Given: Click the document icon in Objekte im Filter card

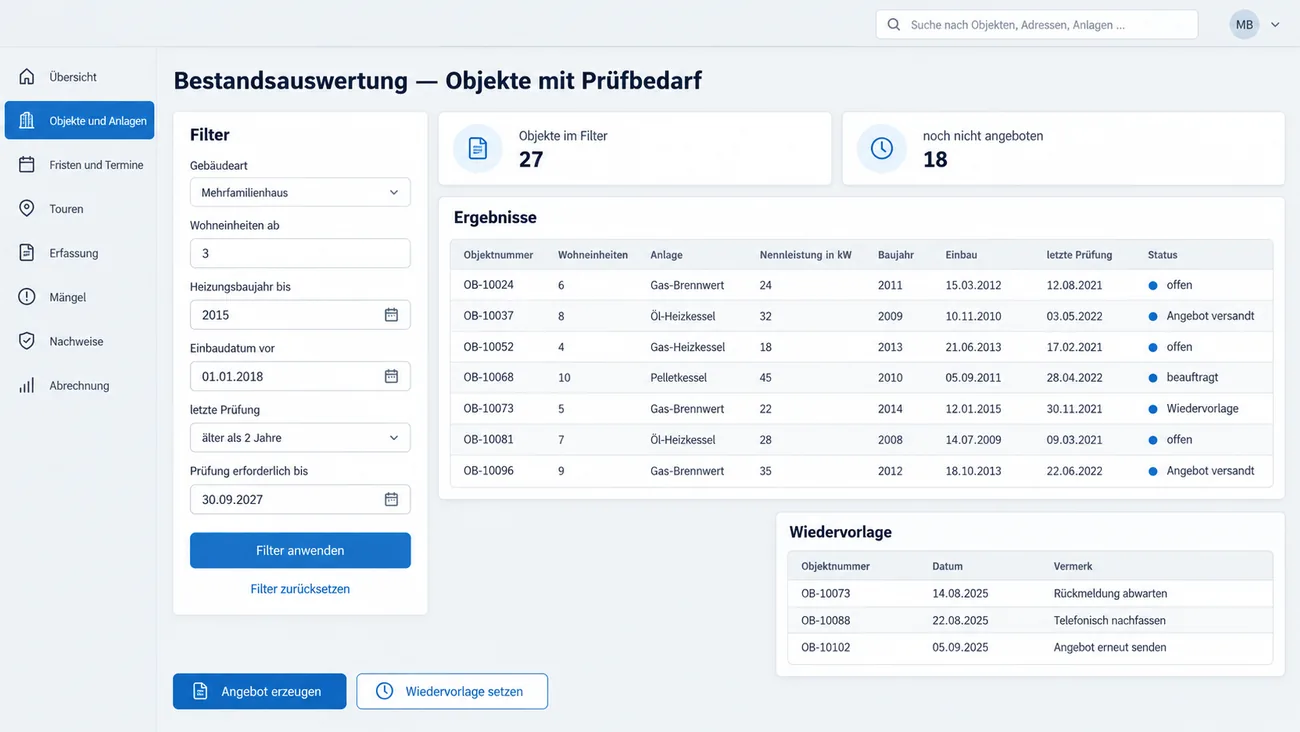Looking at the screenshot, I should 478,148.
